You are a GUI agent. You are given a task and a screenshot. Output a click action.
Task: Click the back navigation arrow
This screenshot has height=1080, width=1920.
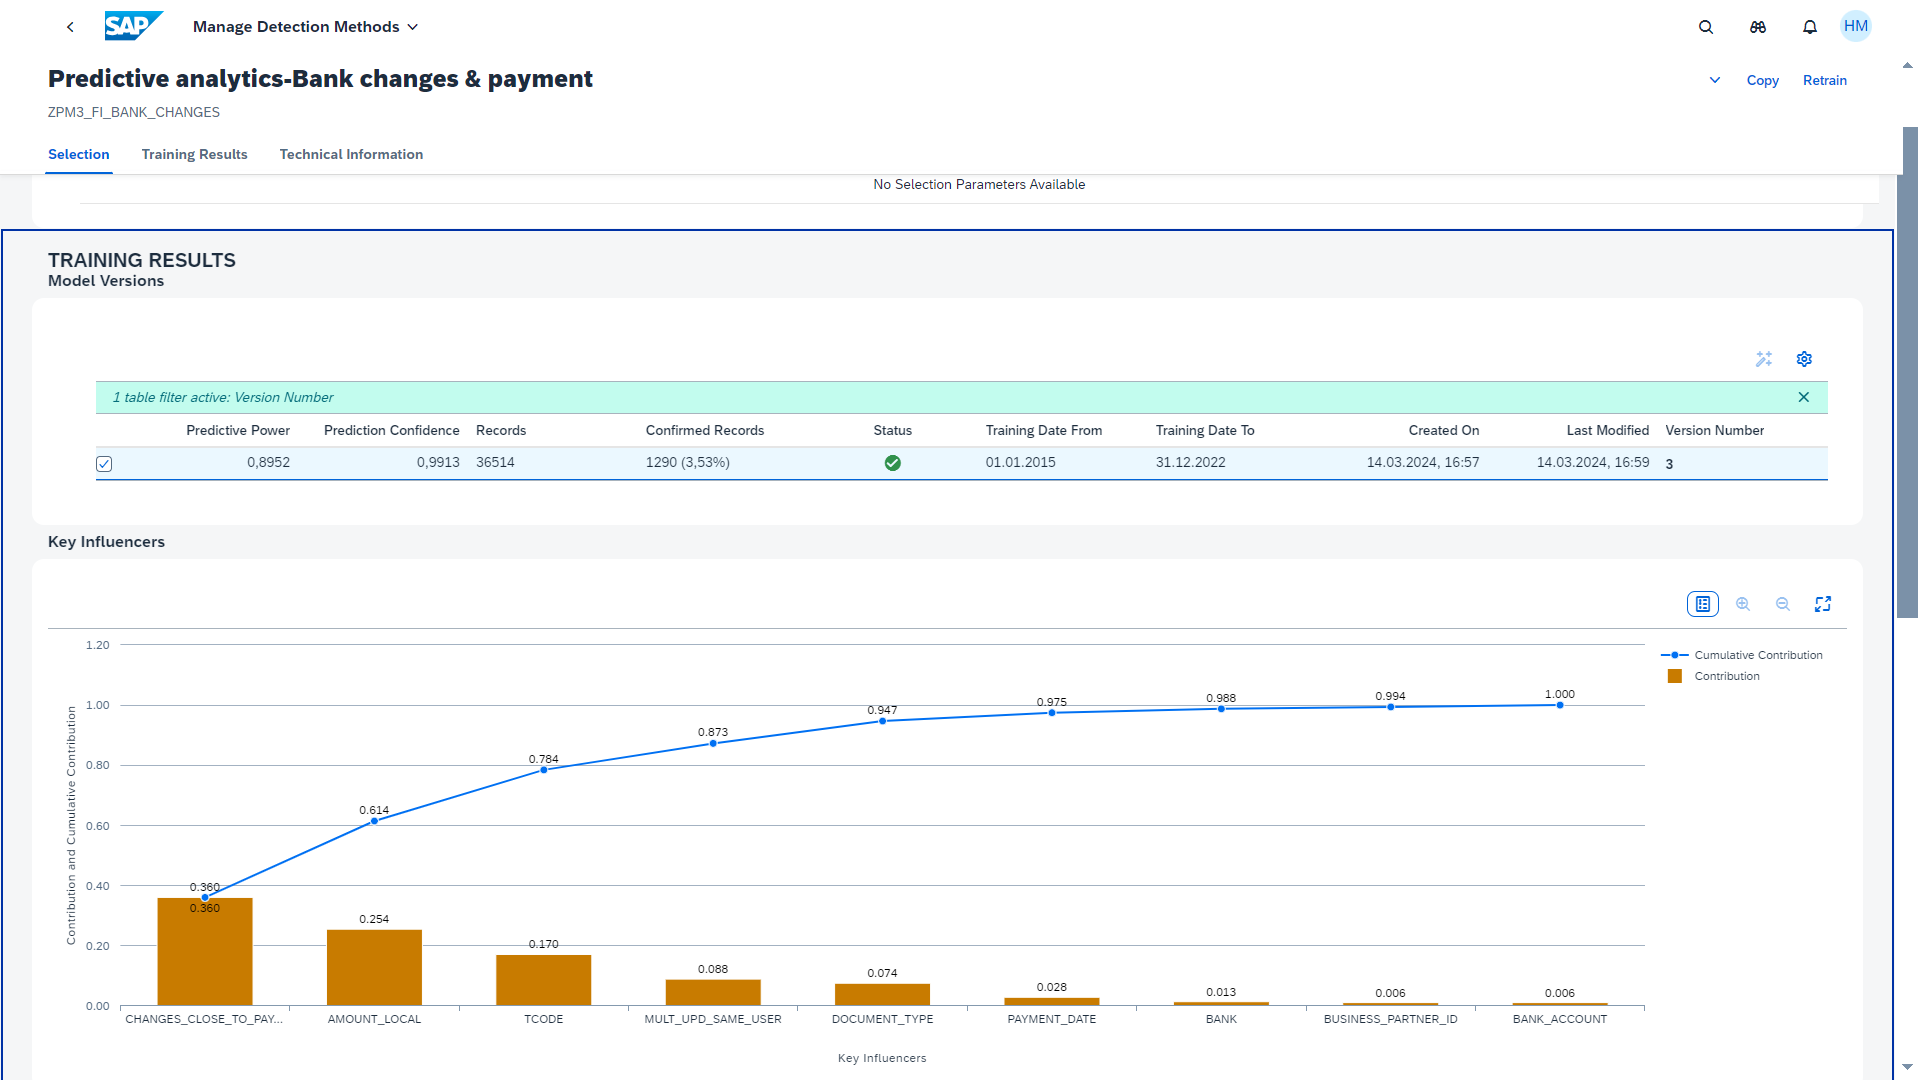coord(70,27)
